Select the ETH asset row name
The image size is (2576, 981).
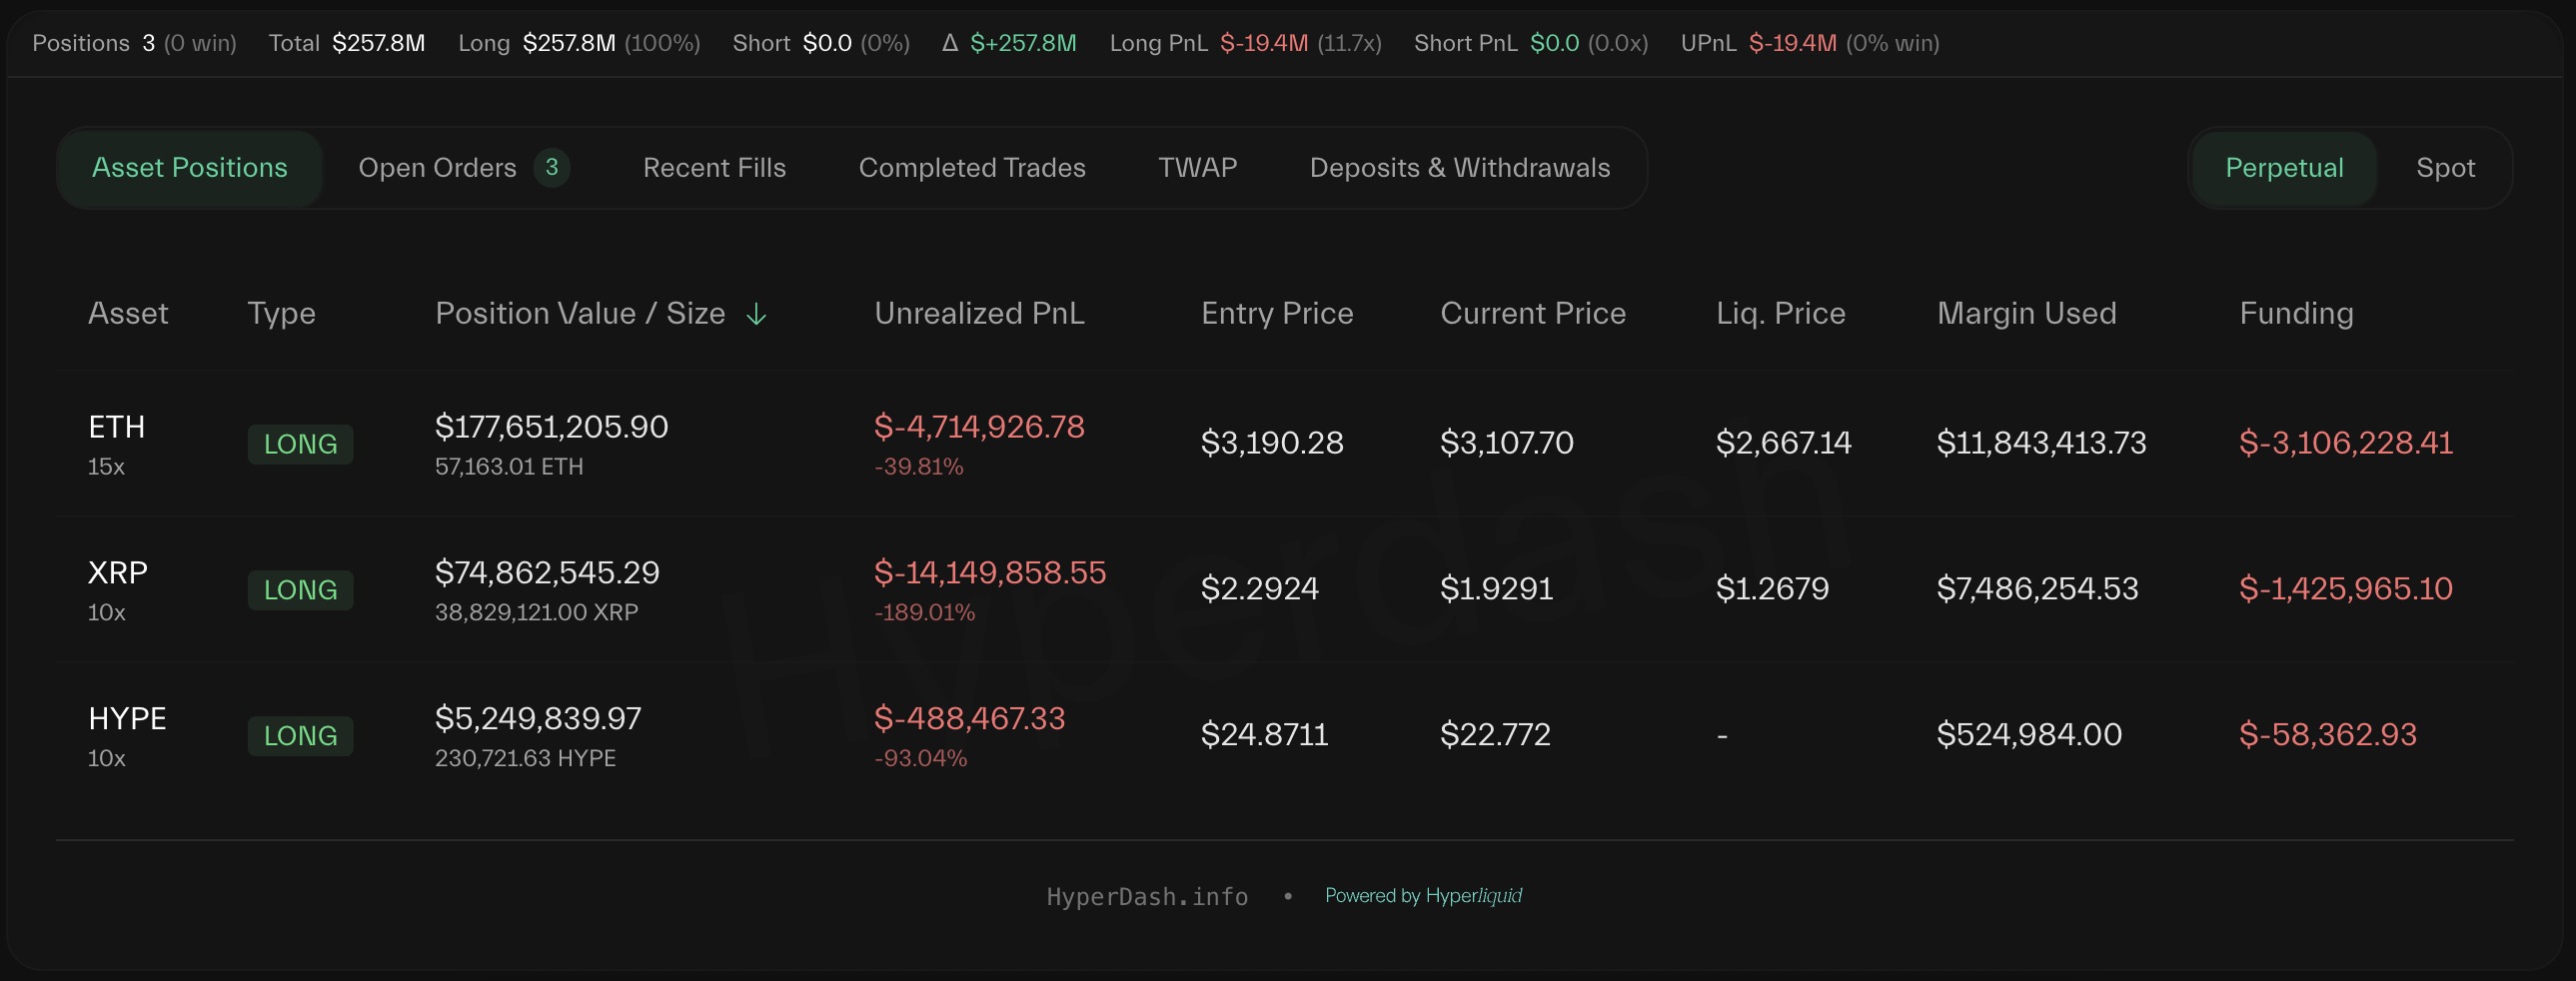117,427
